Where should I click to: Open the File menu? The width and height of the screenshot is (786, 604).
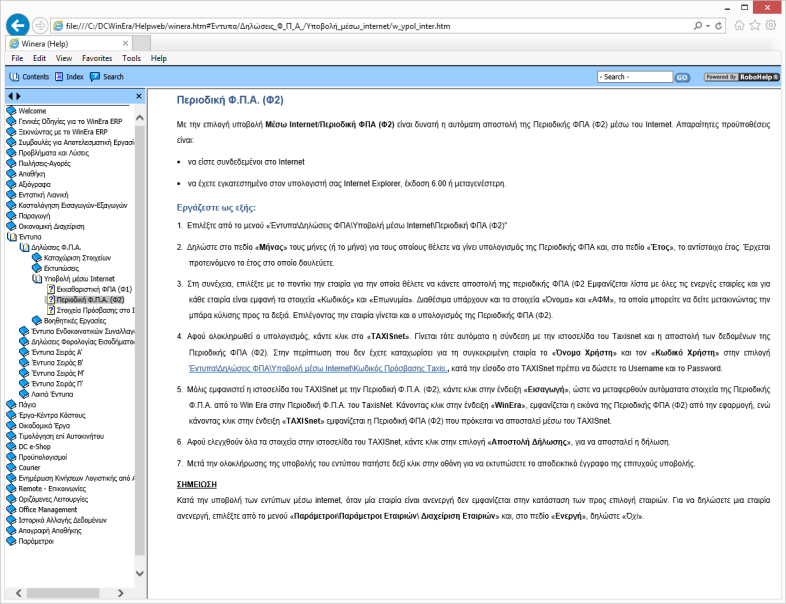tap(18, 58)
